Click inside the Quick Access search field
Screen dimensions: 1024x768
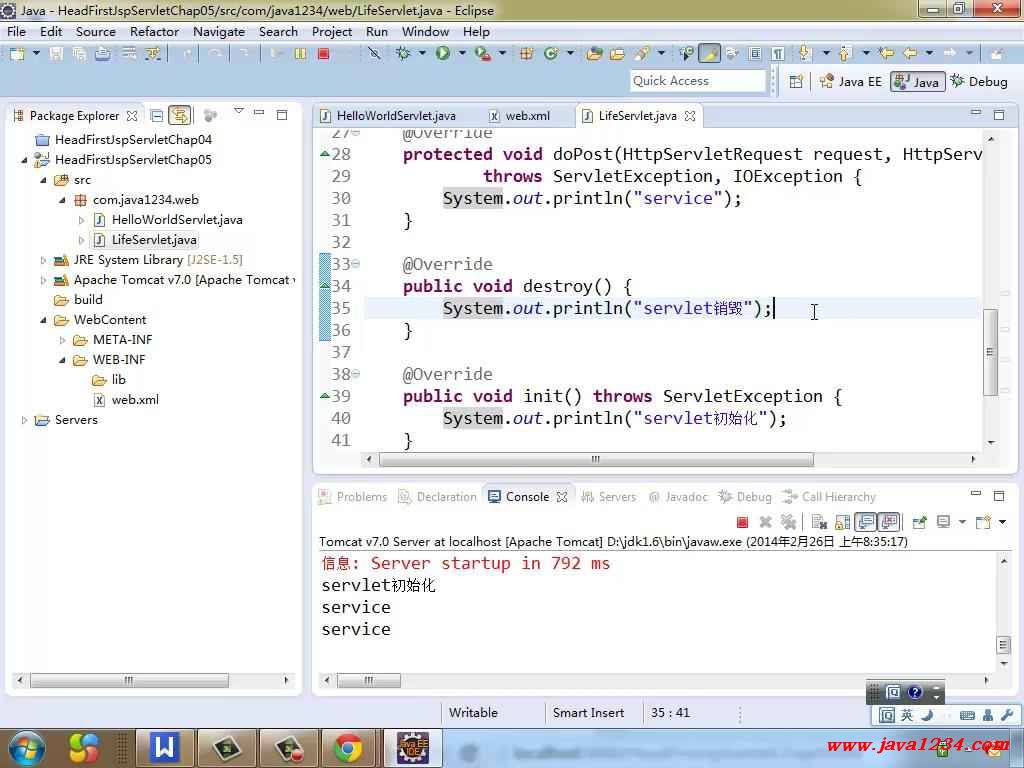click(697, 81)
